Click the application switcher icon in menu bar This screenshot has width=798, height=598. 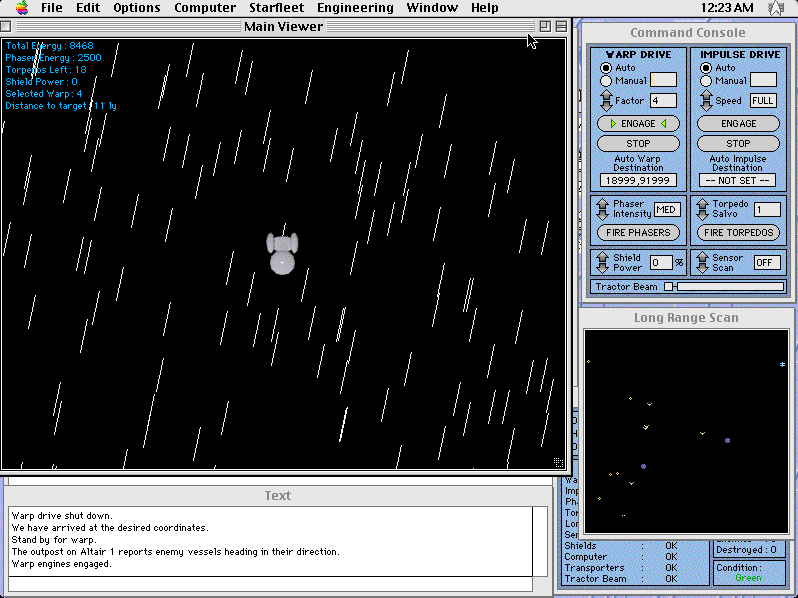coord(776,8)
